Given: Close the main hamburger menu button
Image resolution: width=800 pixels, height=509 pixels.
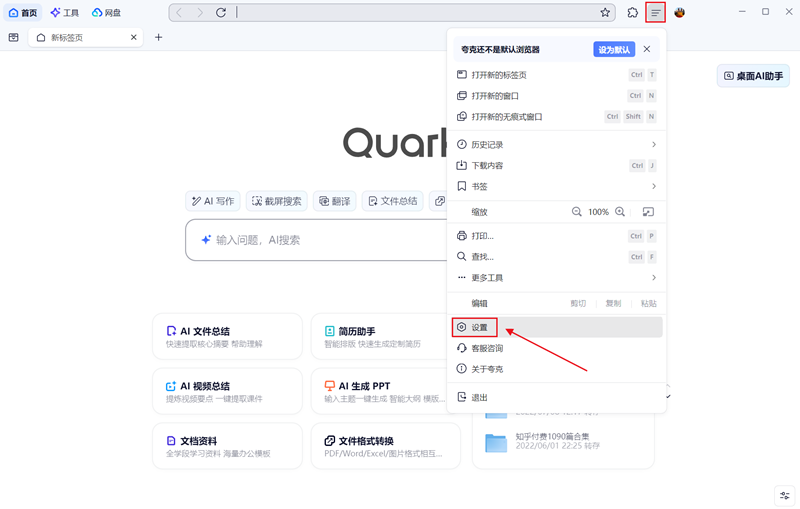Looking at the screenshot, I should click(656, 13).
